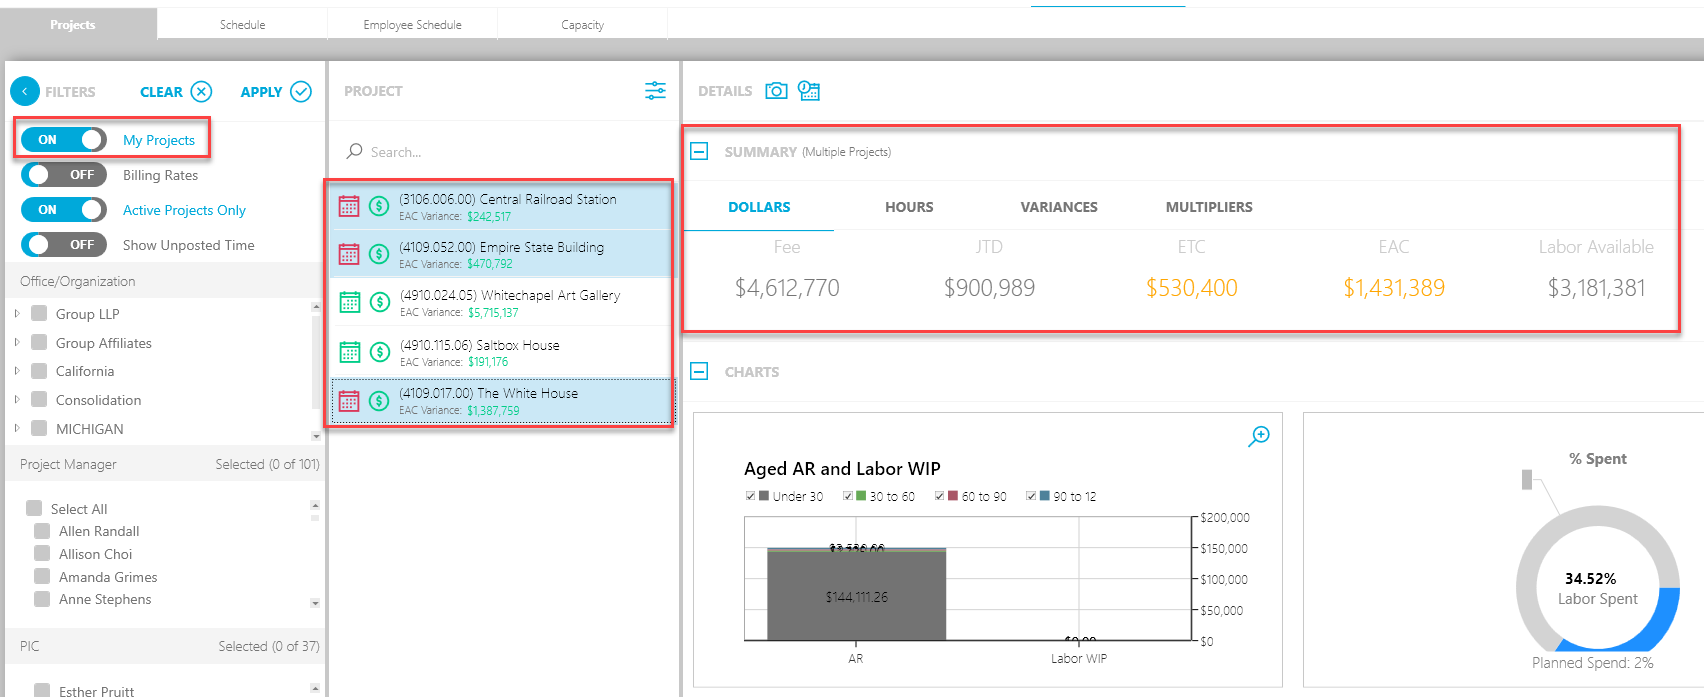Switch to the Employee Schedule tab
This screenshot has width=1704, height=697.
(x=412, y=25)
